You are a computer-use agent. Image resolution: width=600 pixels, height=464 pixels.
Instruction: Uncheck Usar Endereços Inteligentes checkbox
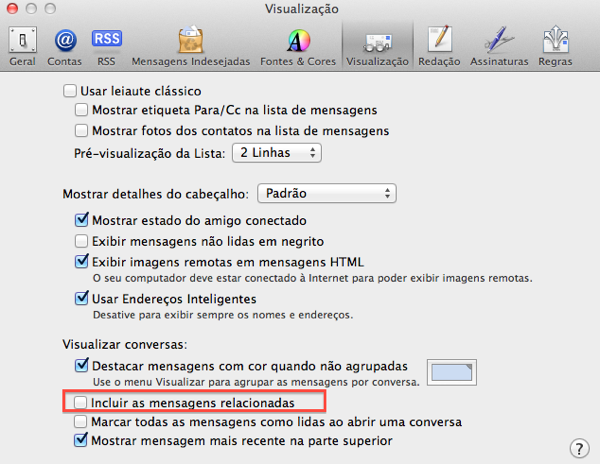[x=82, y=298]
